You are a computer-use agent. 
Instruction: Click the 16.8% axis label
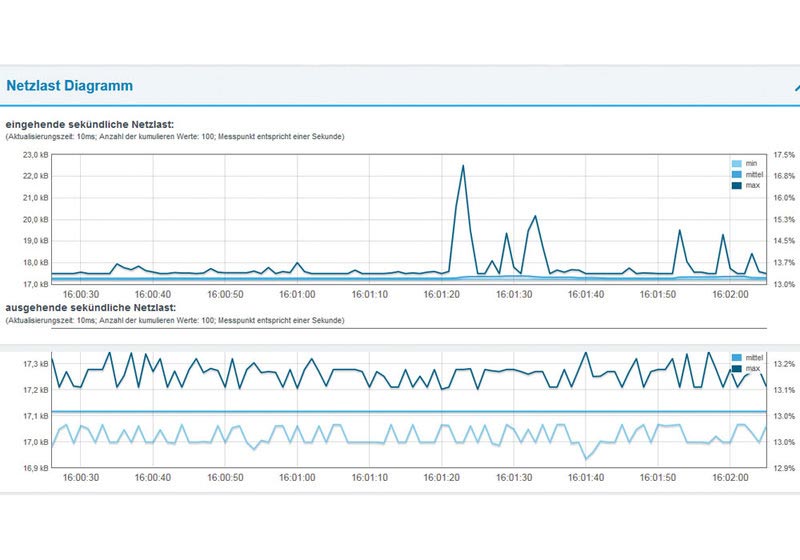click(x=784, y=176)
